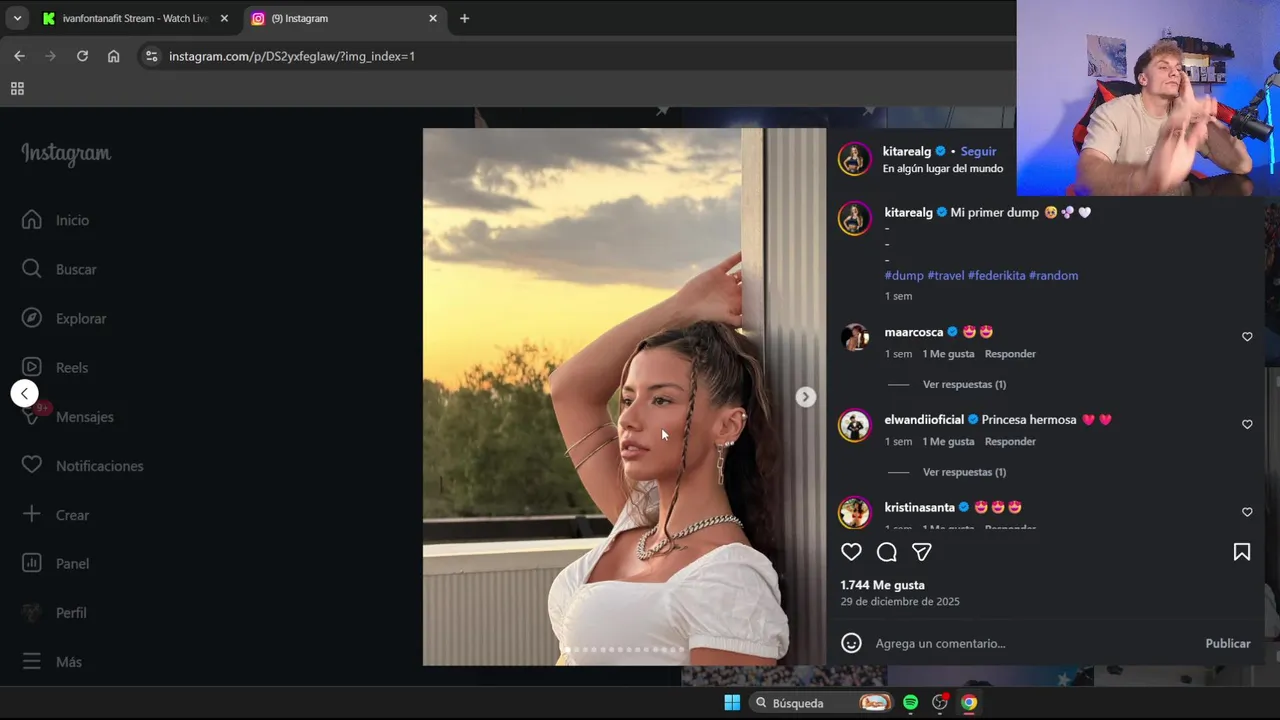Viewport: 1280px width, 720px height.
Task: Open the Windows Start menu
Action: pyautogui.click(x=732, y=702)
